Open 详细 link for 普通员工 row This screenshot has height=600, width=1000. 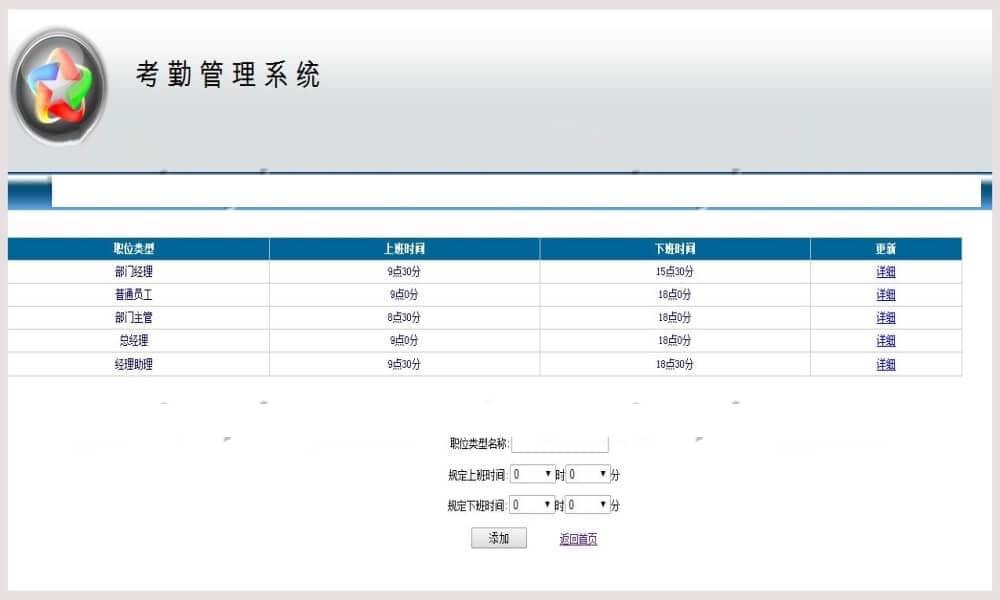pyautogui.click(x=885, y=295)
